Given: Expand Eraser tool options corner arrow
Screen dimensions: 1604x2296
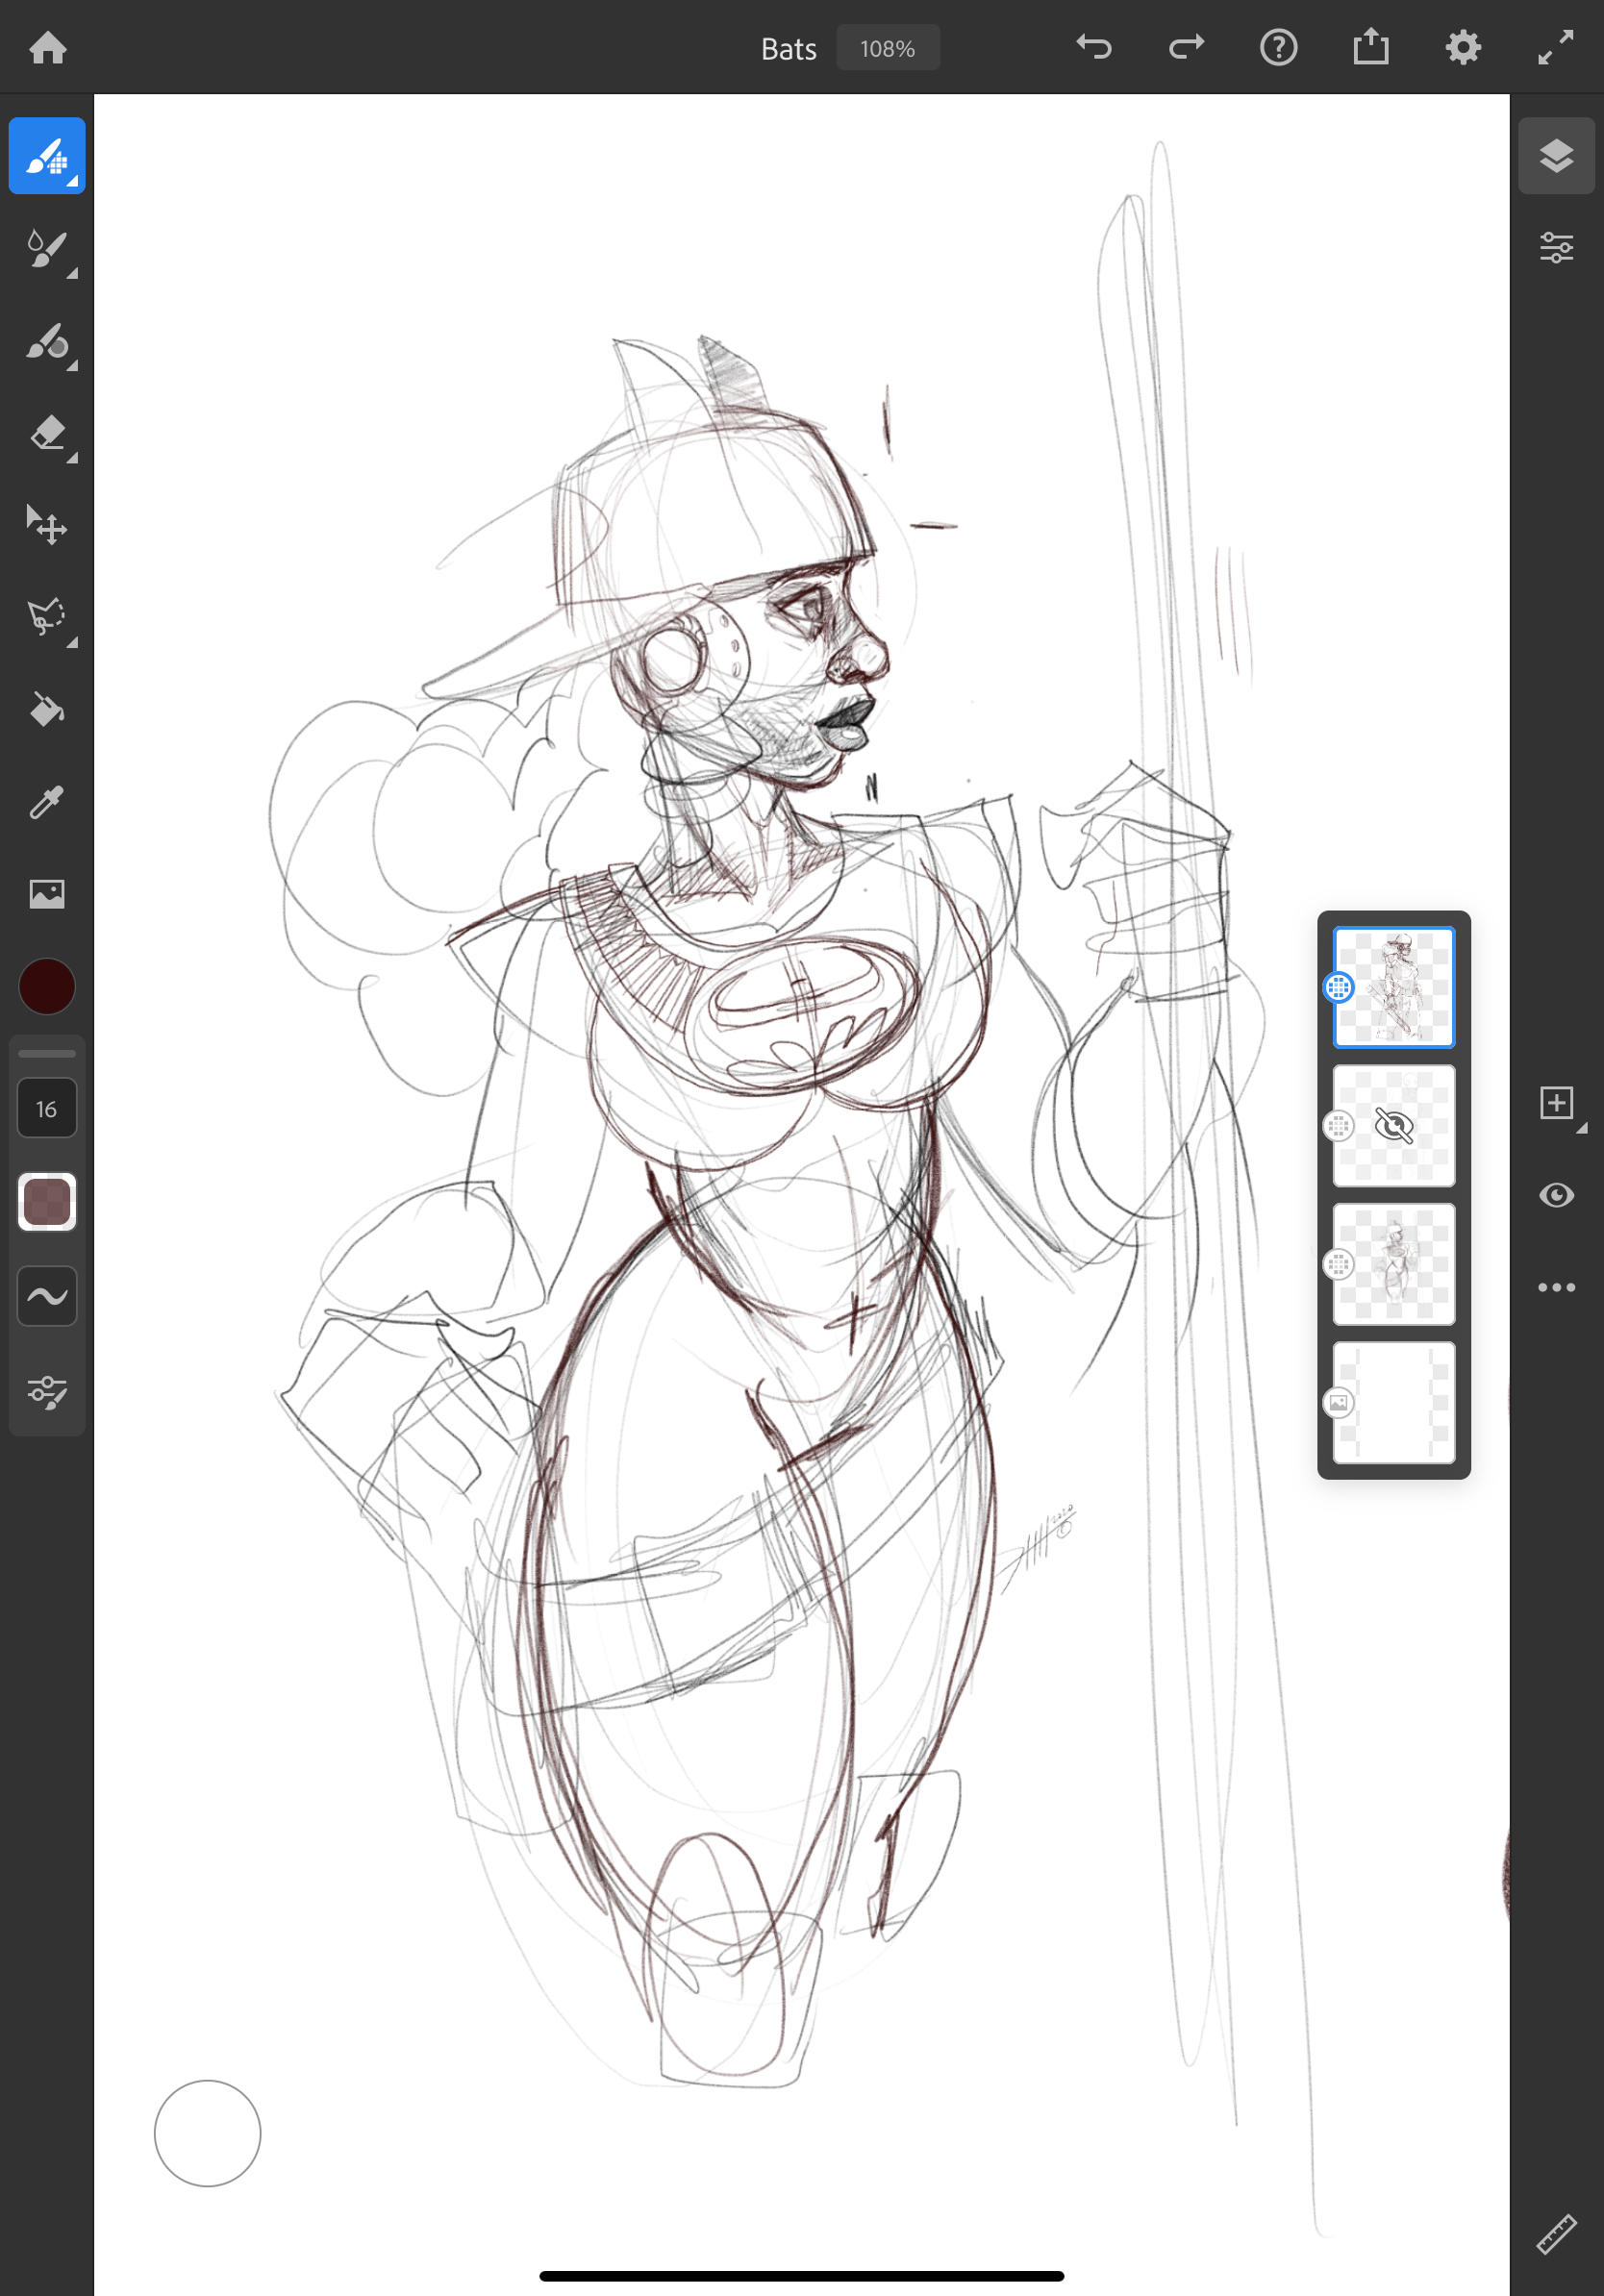Looking at the screenshot, I should [73, 458].
